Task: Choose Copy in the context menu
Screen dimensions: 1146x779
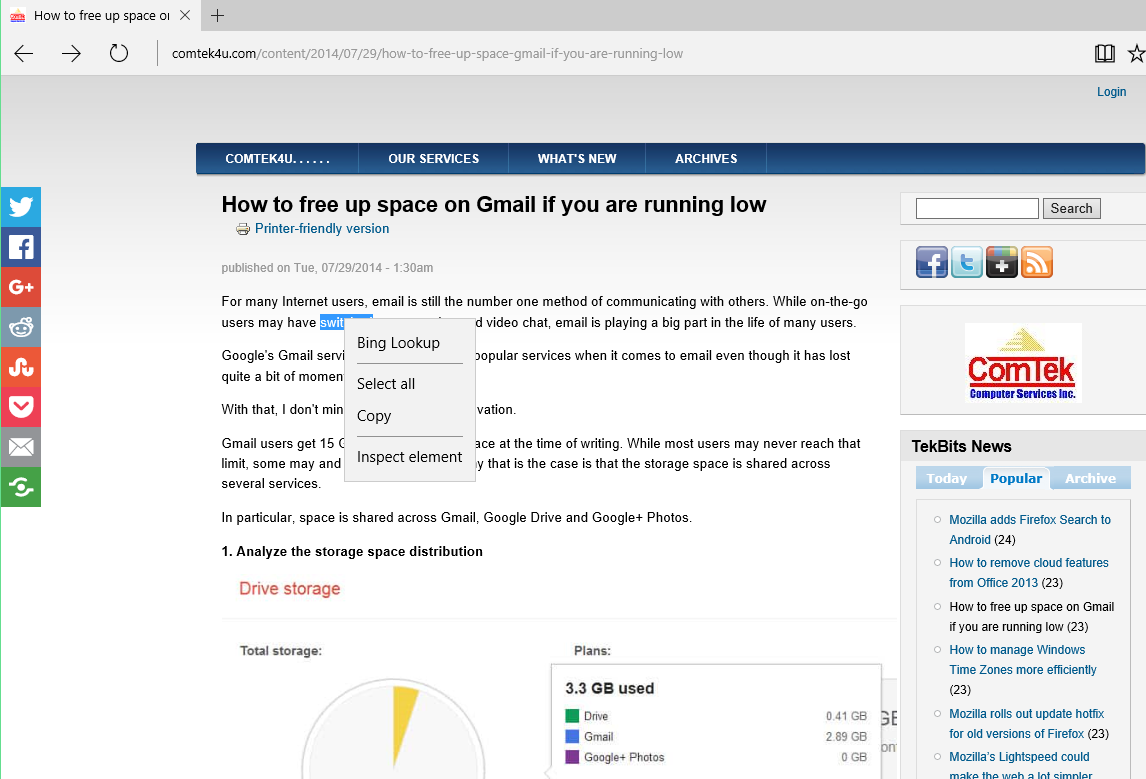Action: pyautogui.click(x=409, y=416)
